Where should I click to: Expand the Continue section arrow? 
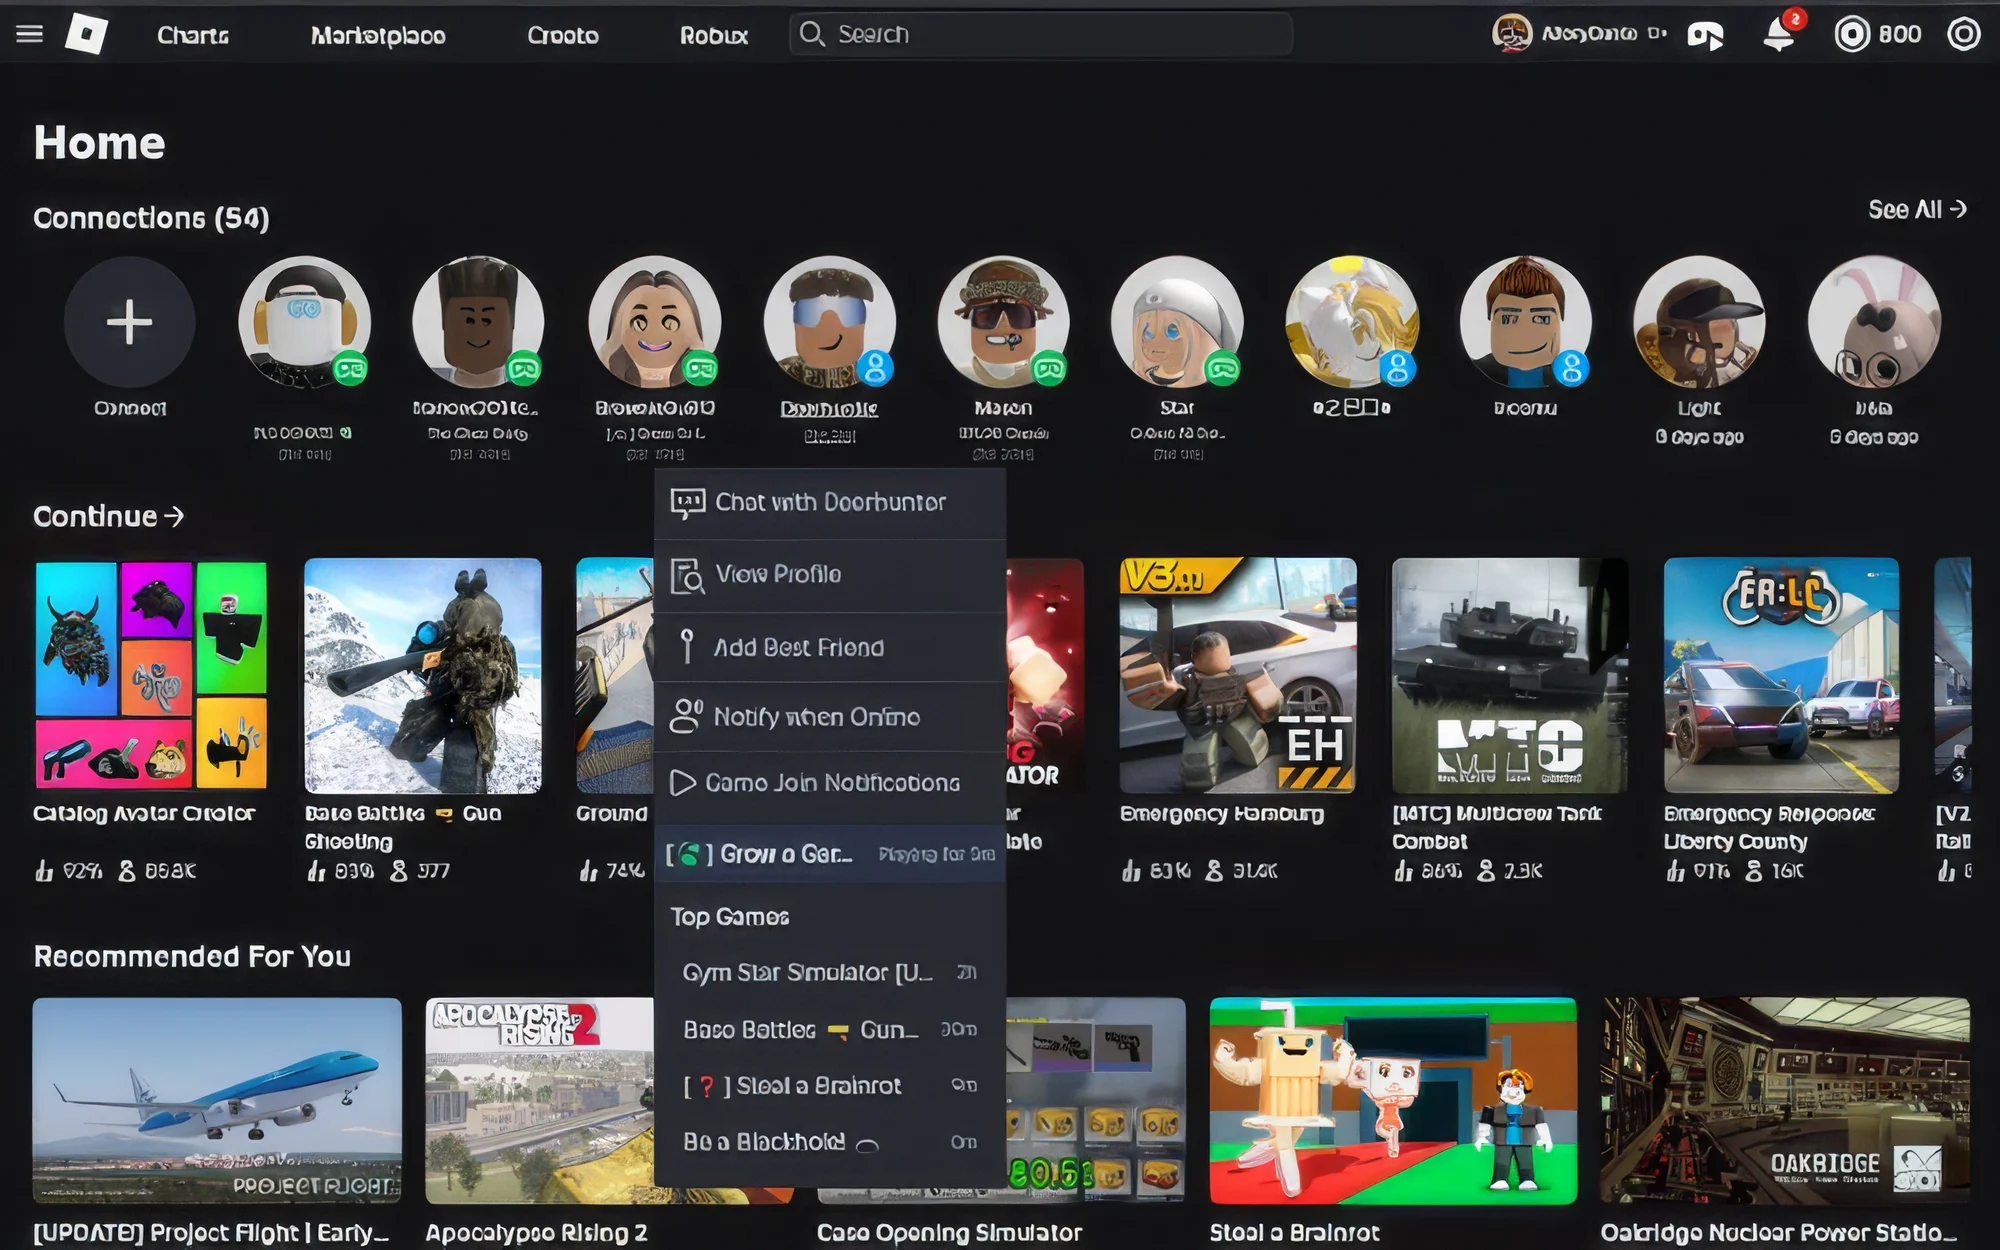[174, 516]
